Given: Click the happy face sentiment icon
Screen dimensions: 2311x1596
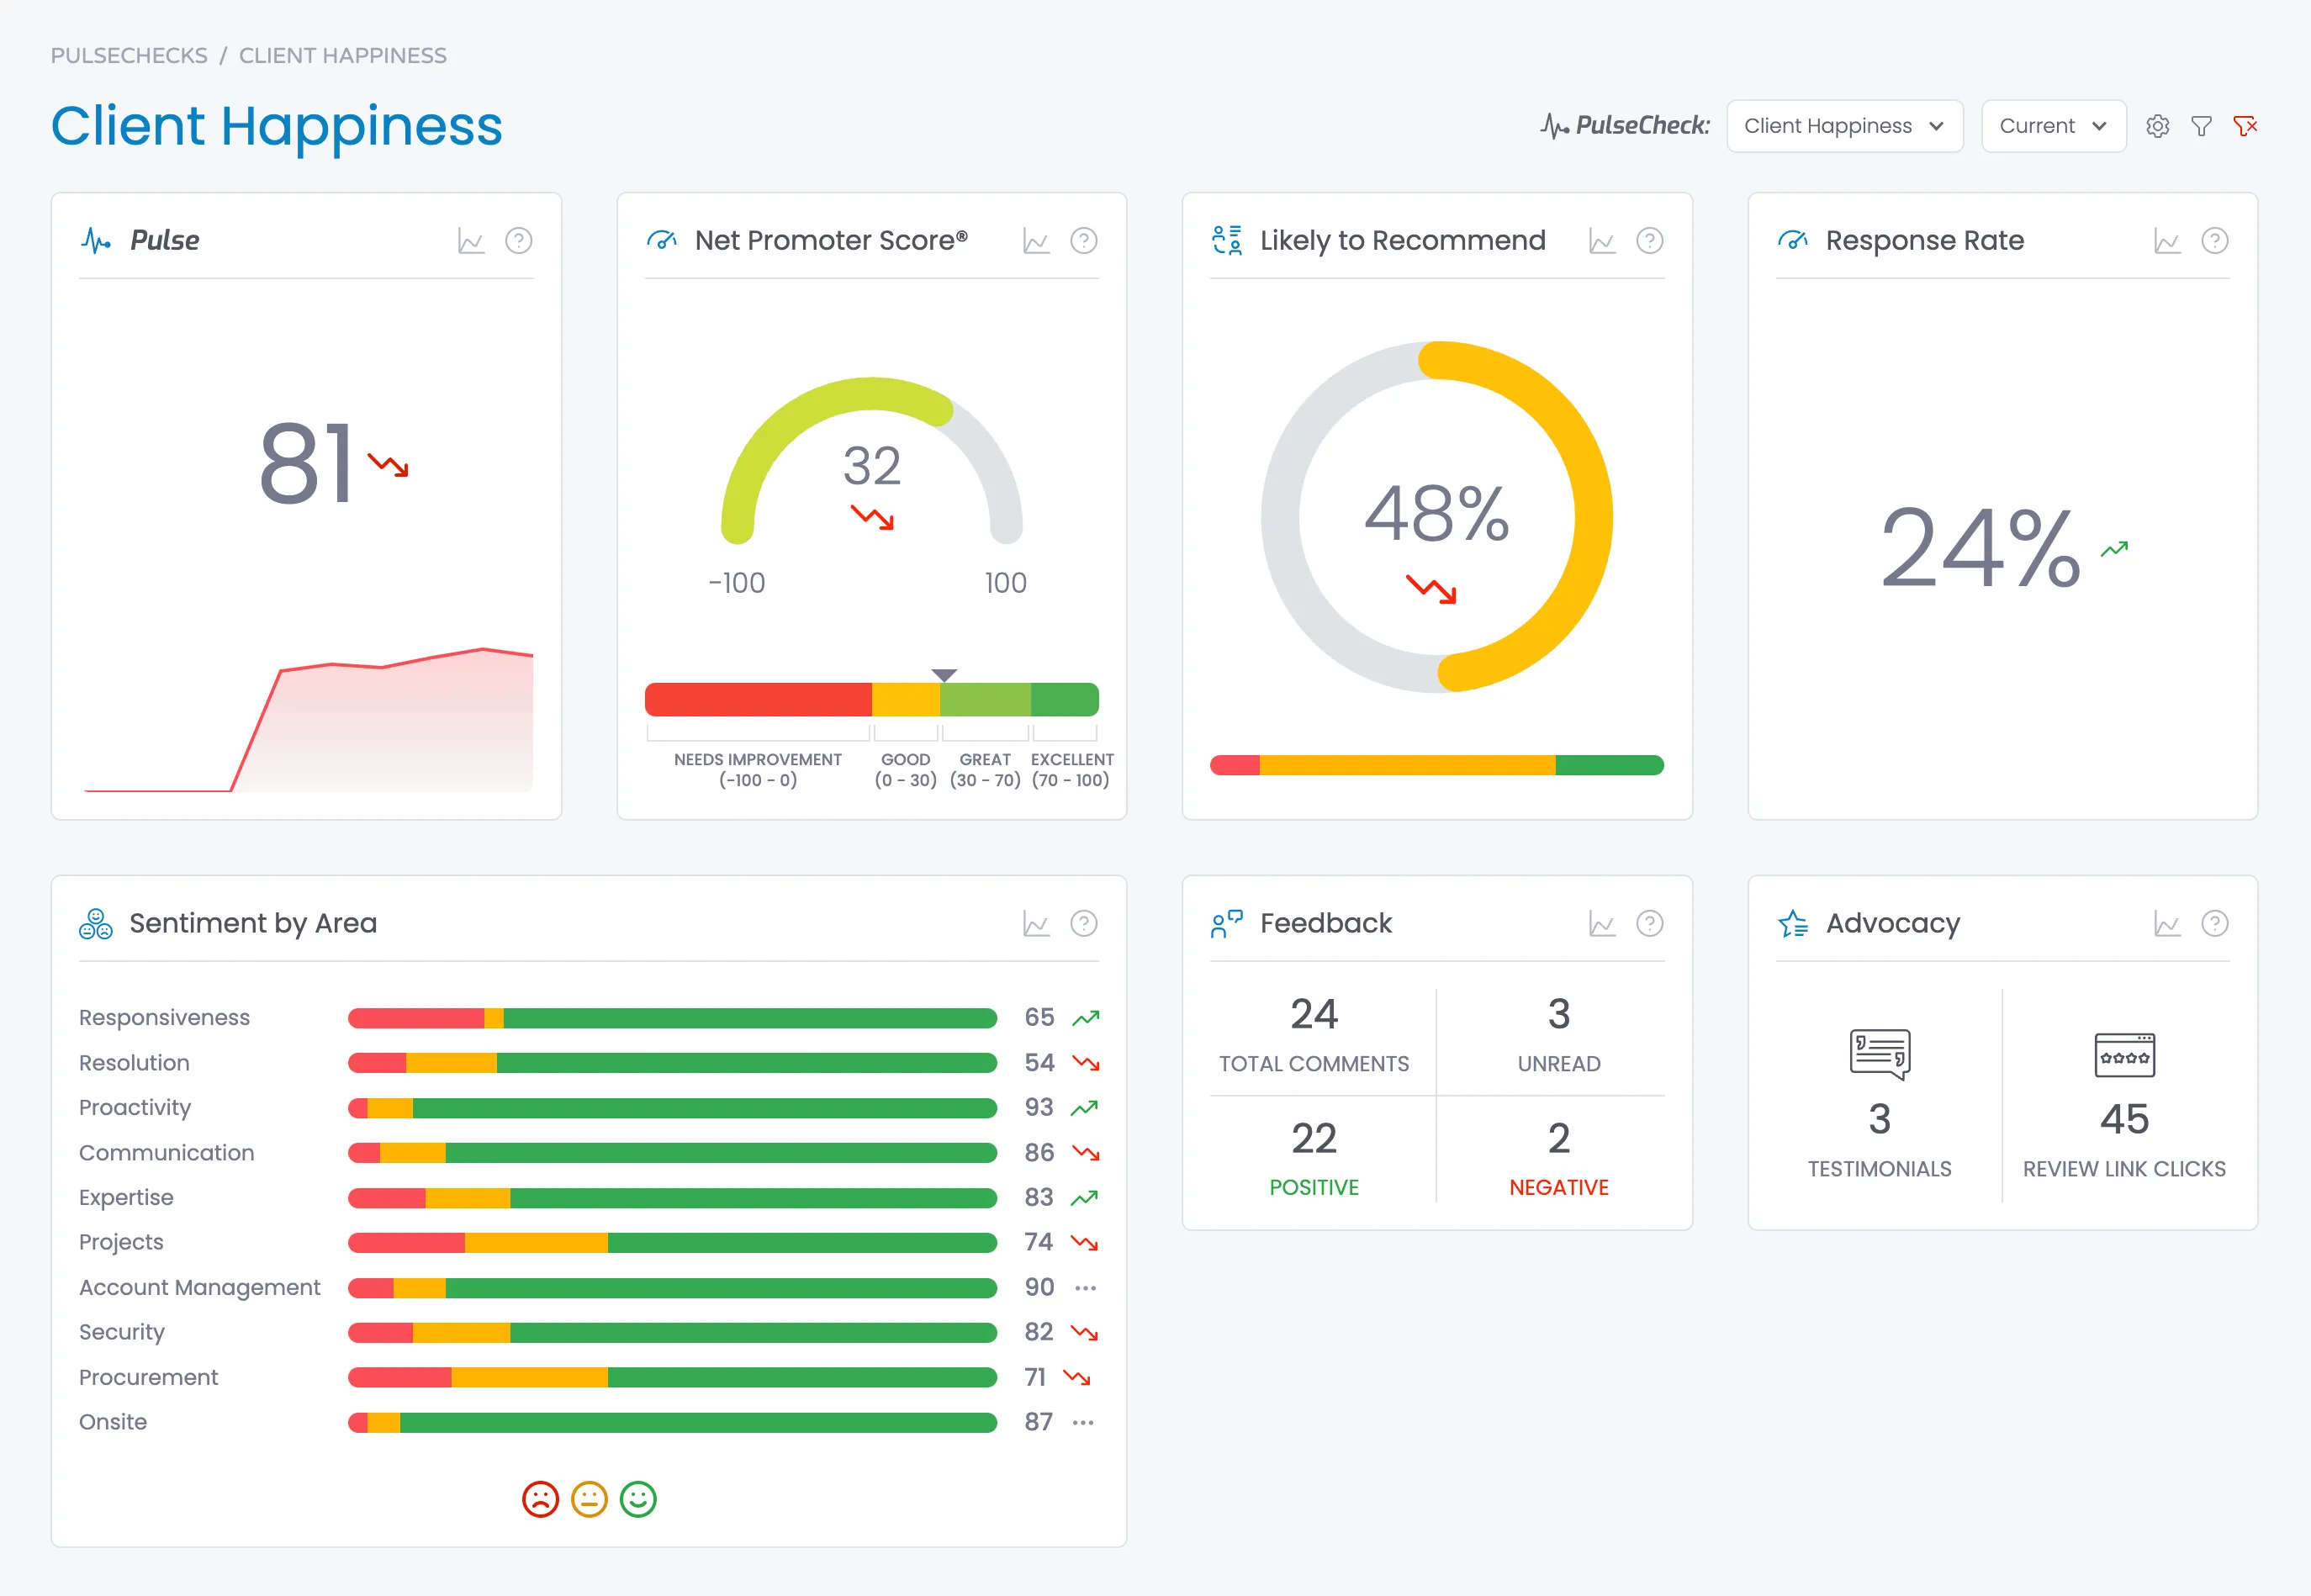Looking at the screenshot, I should (x=638, y=1499).
